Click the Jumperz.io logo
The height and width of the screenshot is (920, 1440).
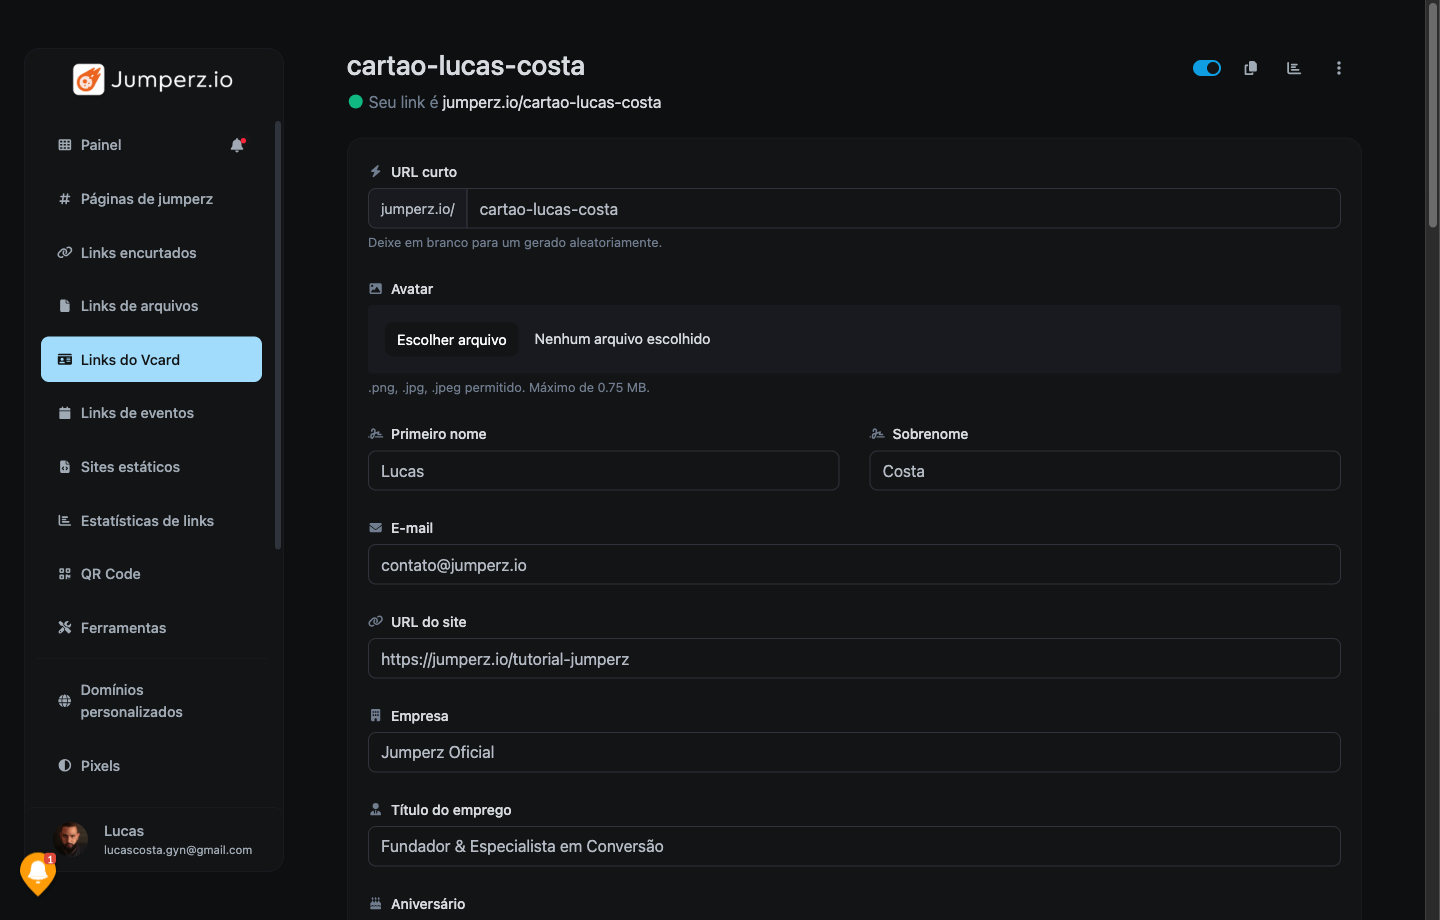coord(153,79)
